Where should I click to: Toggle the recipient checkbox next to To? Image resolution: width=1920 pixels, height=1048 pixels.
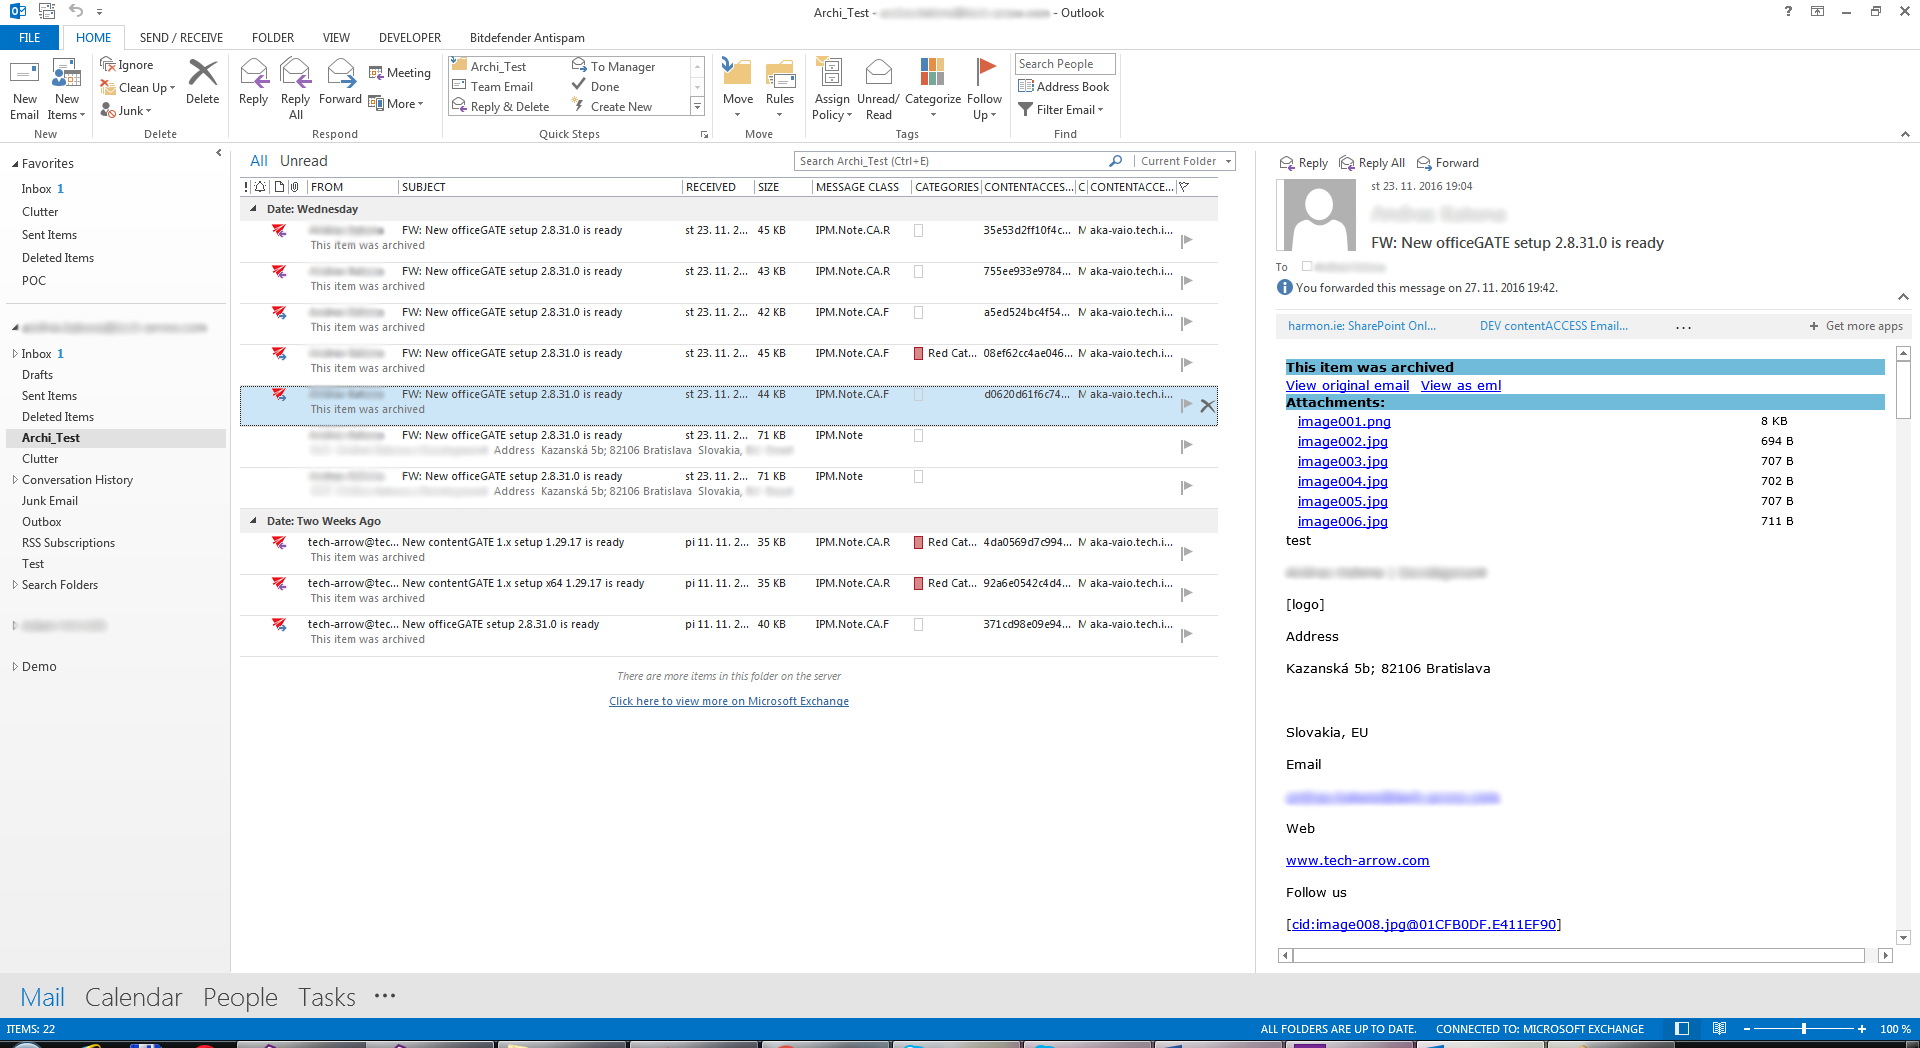[x=1306, y=266]
